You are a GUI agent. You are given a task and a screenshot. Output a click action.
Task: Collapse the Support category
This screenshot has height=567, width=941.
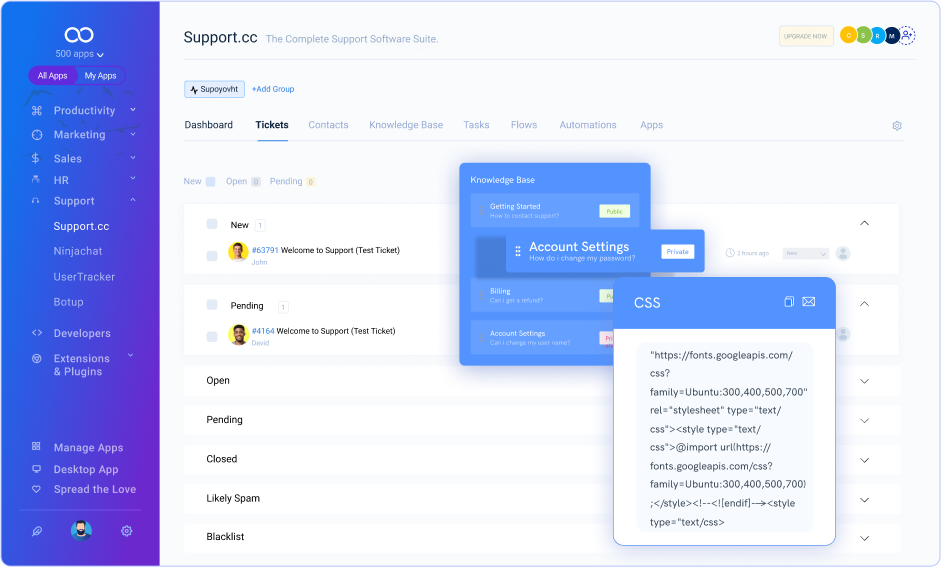[x=133, y=200]
